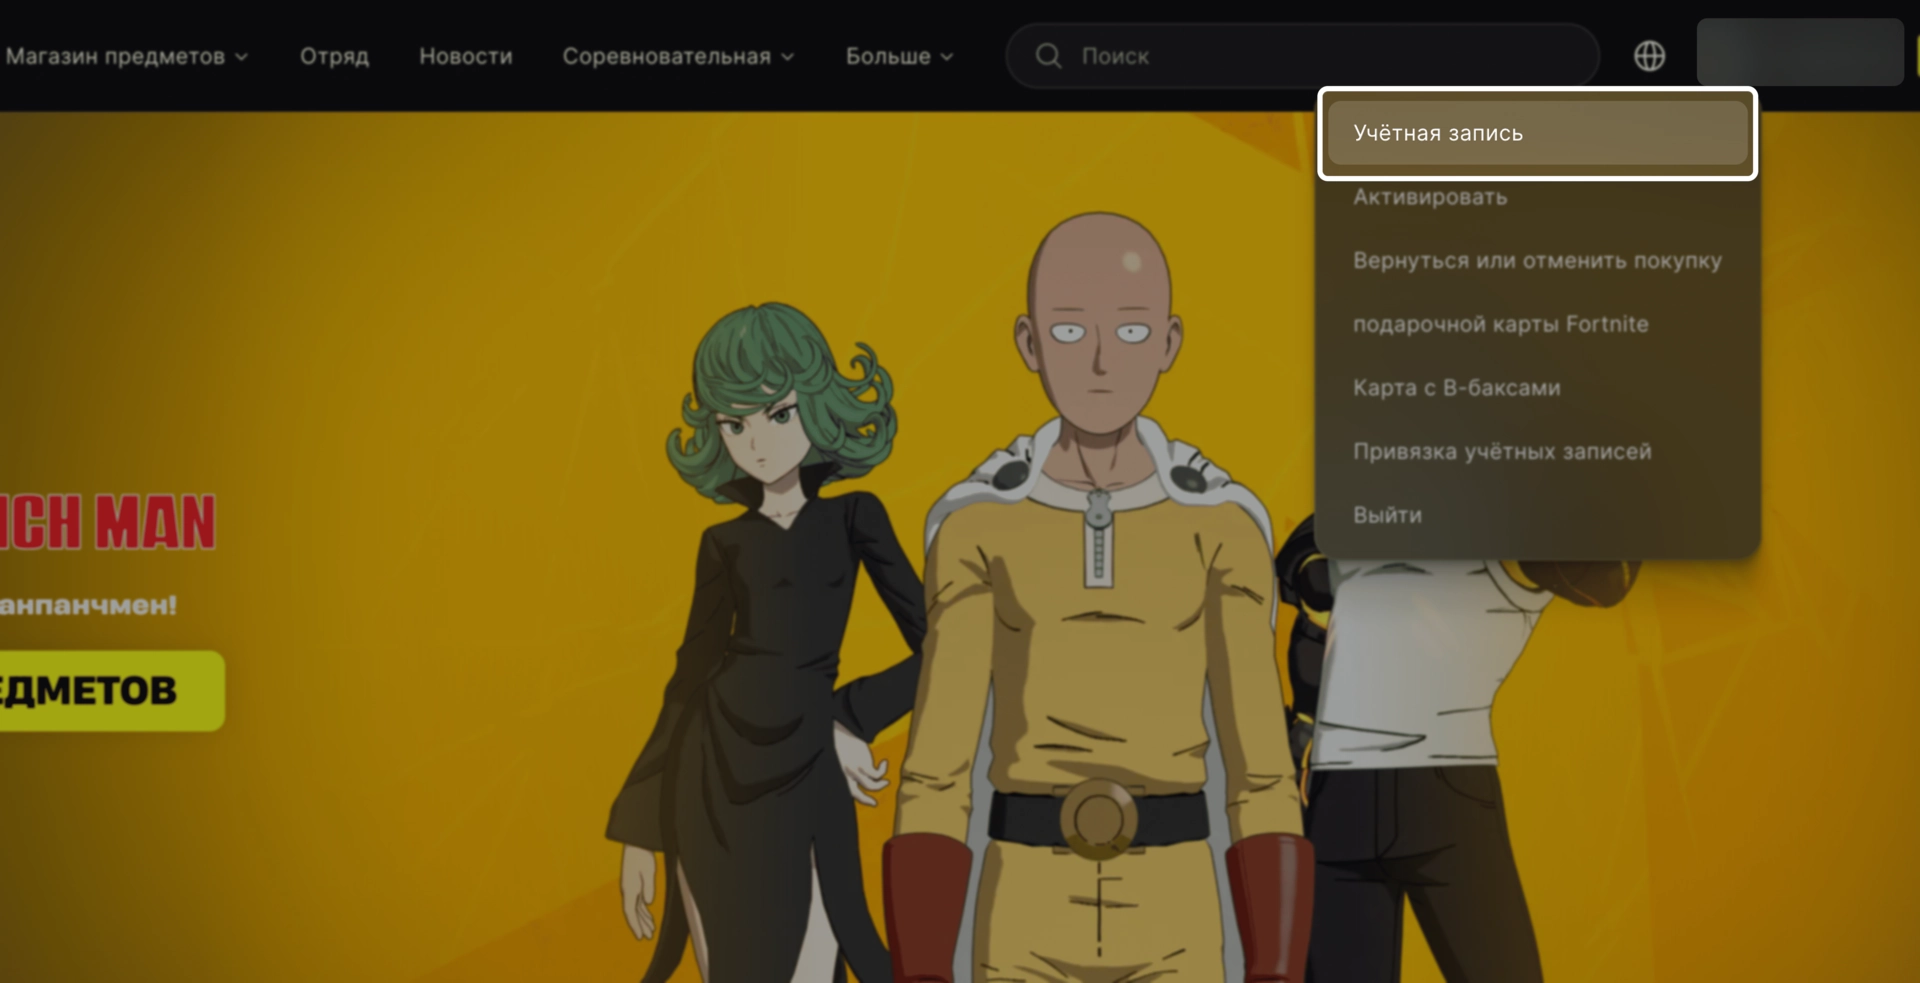Open the Отряд page
The height and width of the screenshot is (983, 1920).
coord(334,57)
